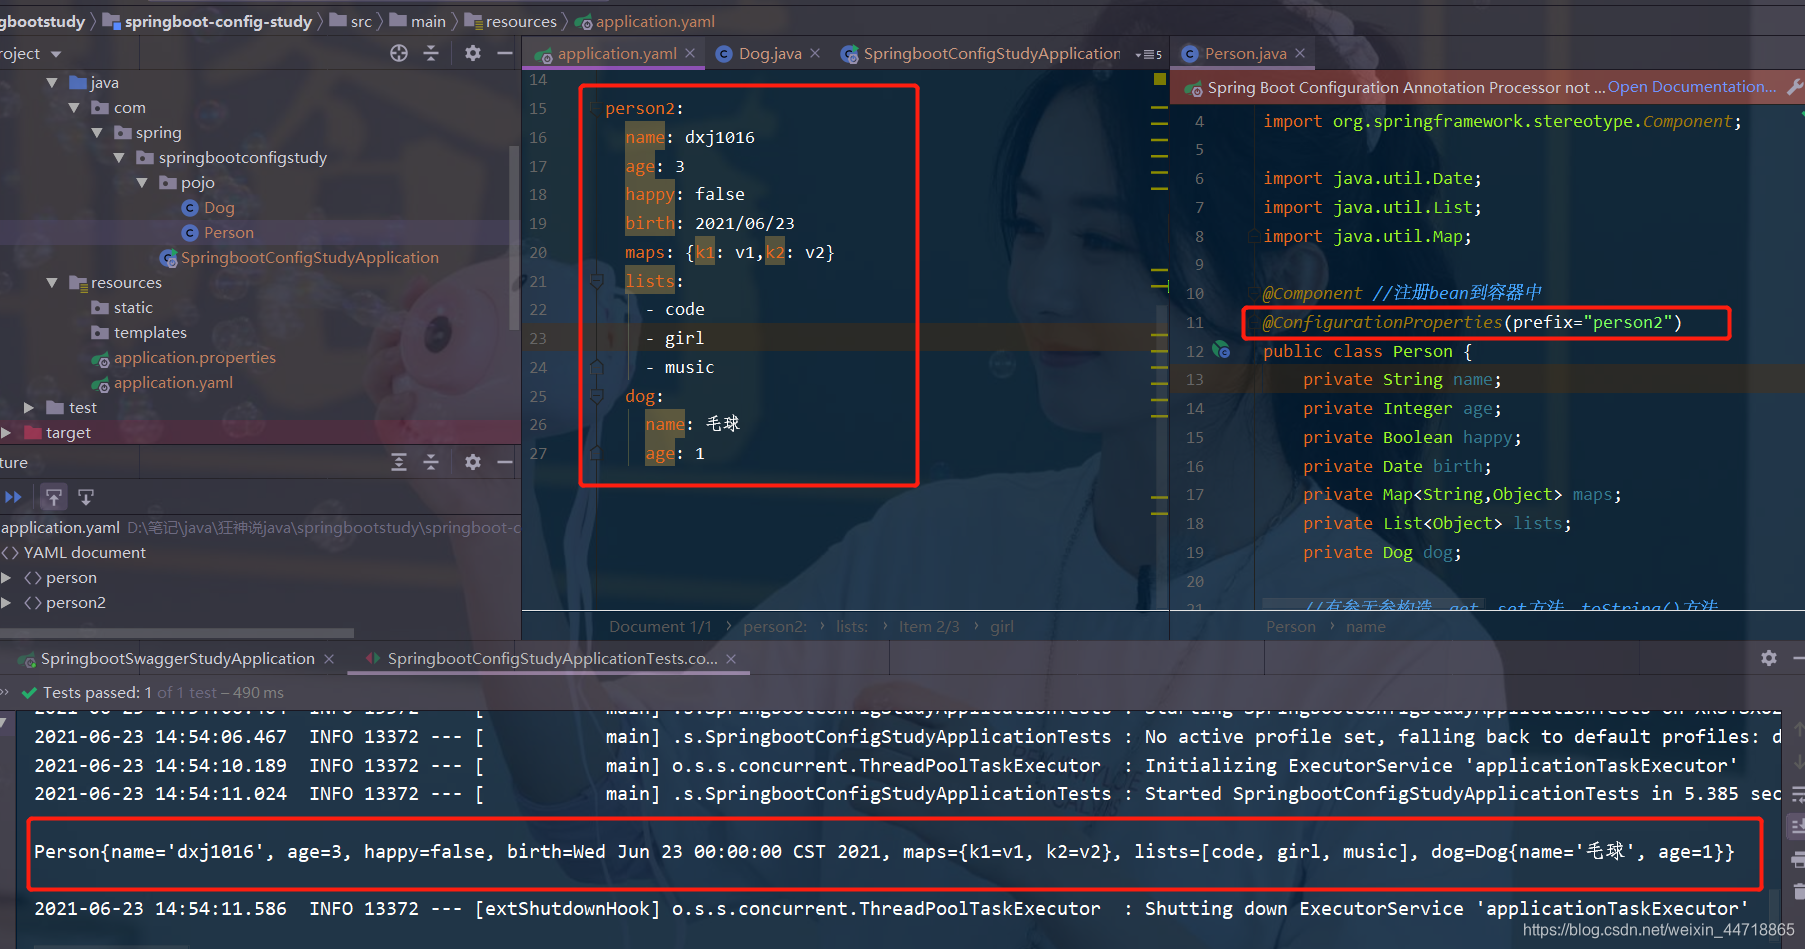The width and height of the screenshot is (1805, 949).
Task: Hide the Structure panel with minimize icon
Action: click(x=505, y=462)
